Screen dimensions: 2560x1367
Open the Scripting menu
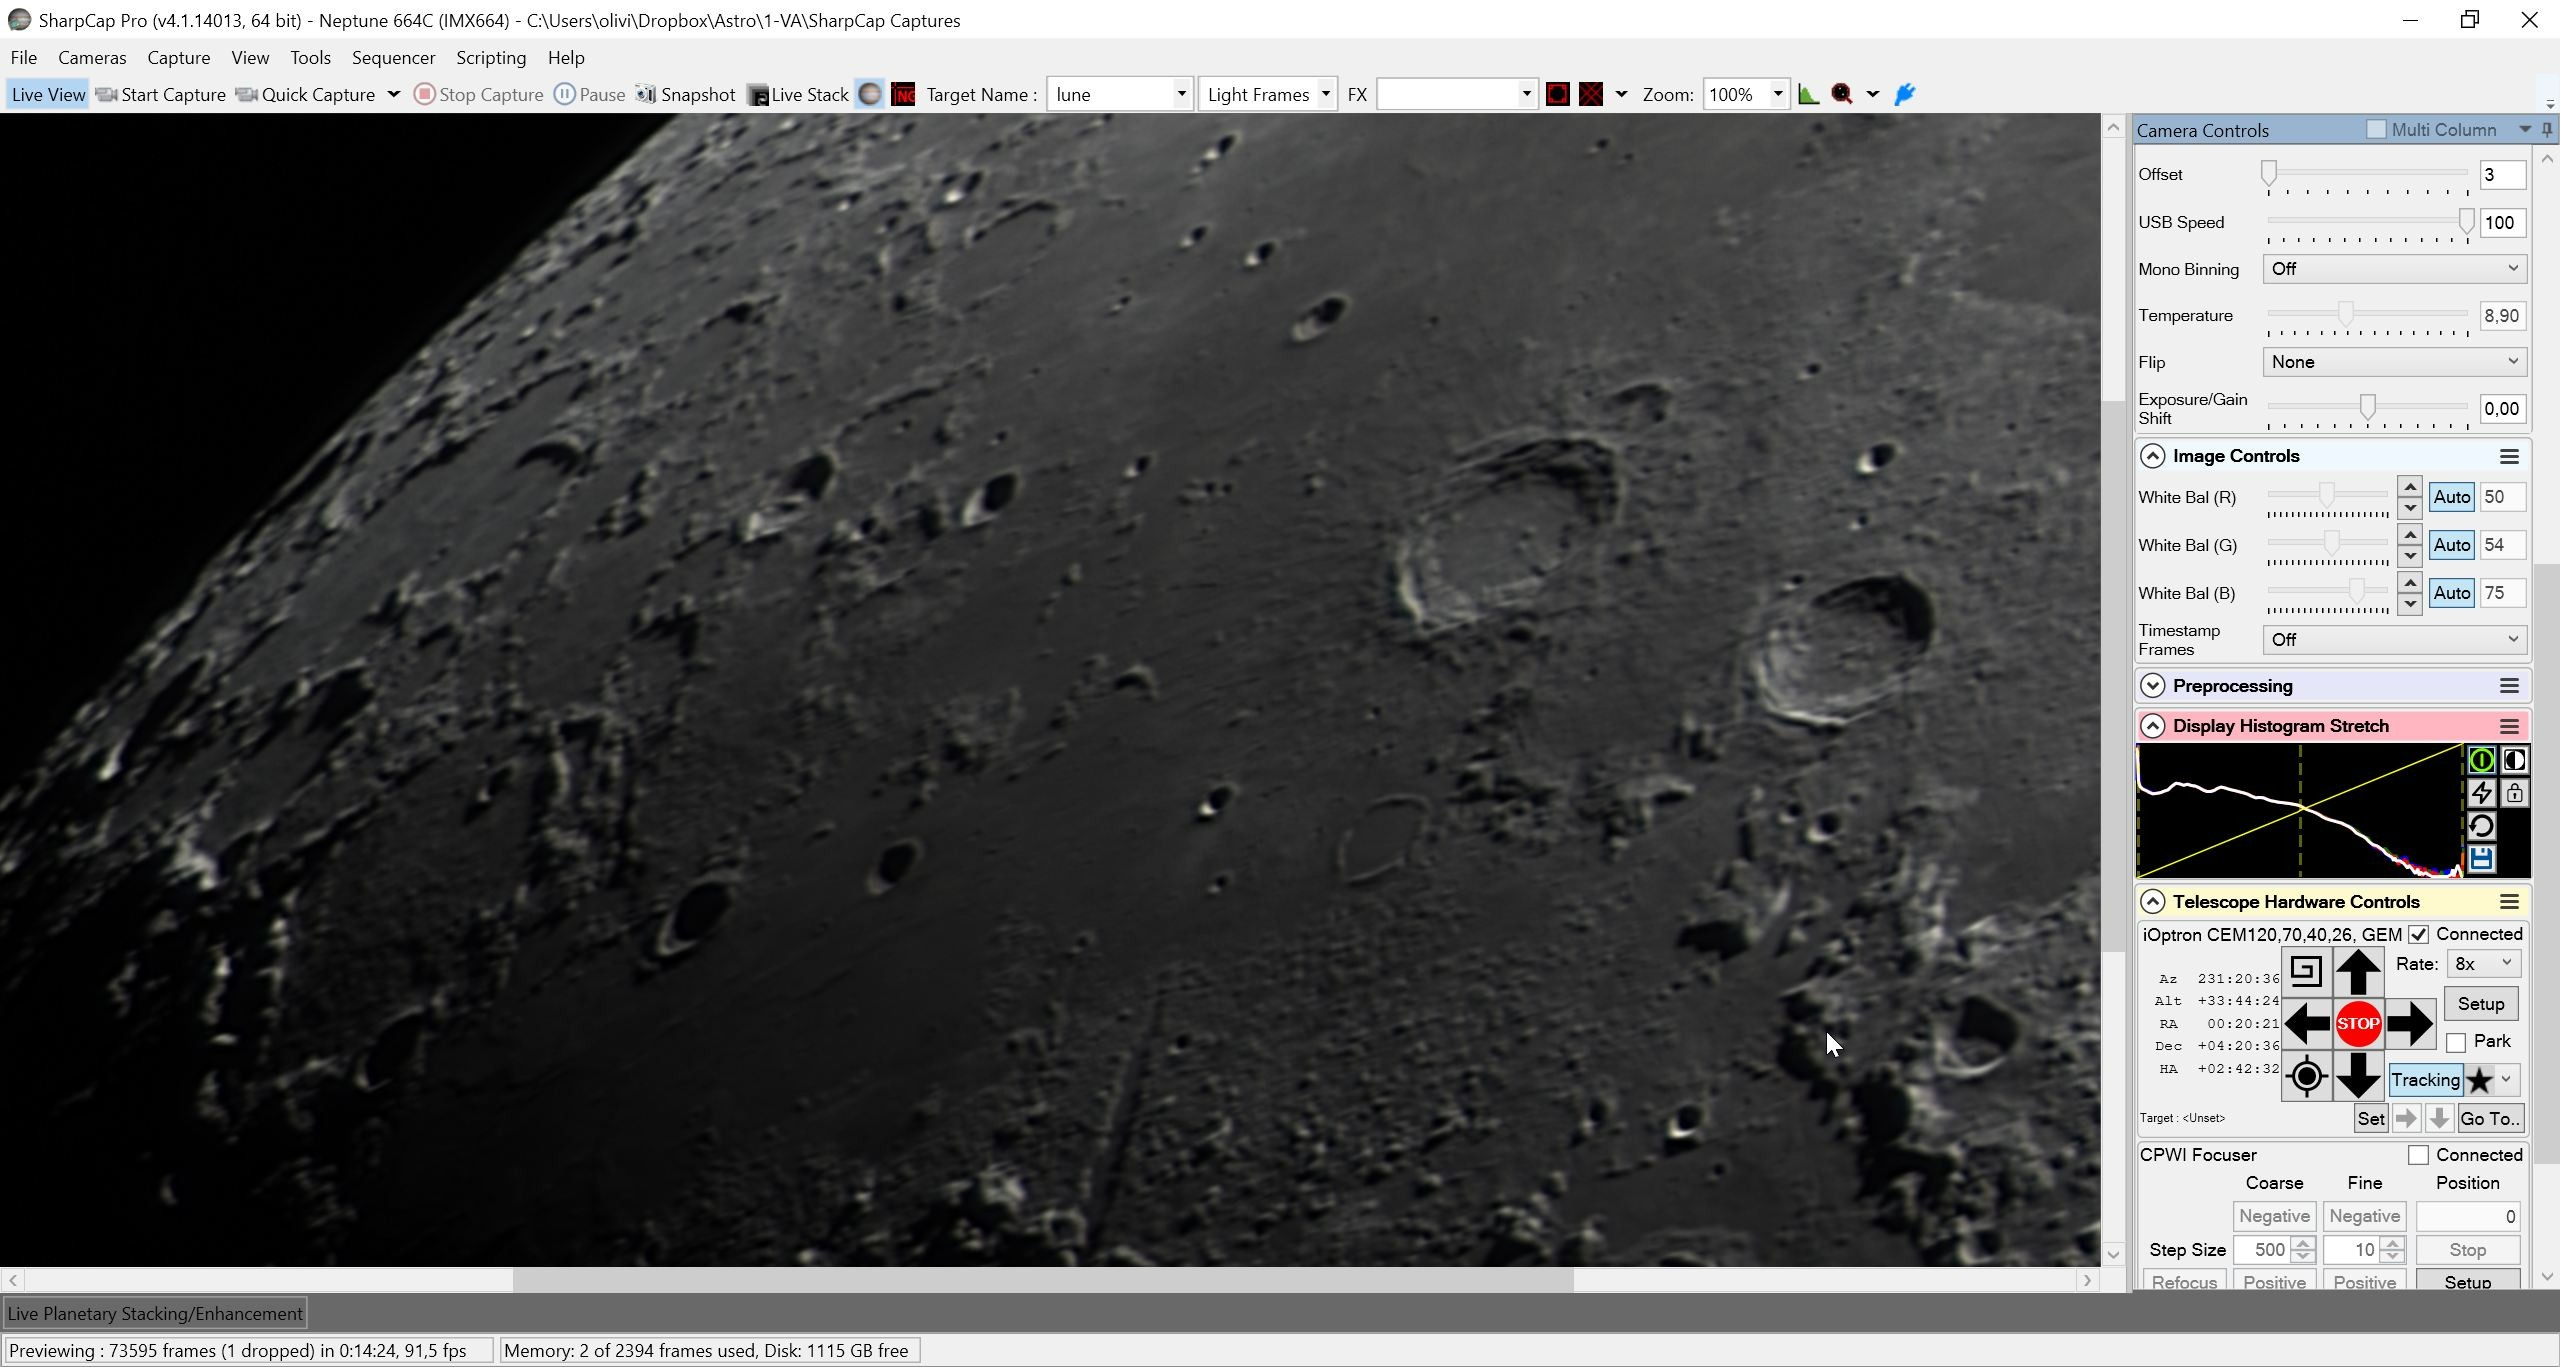click(491, 58)
